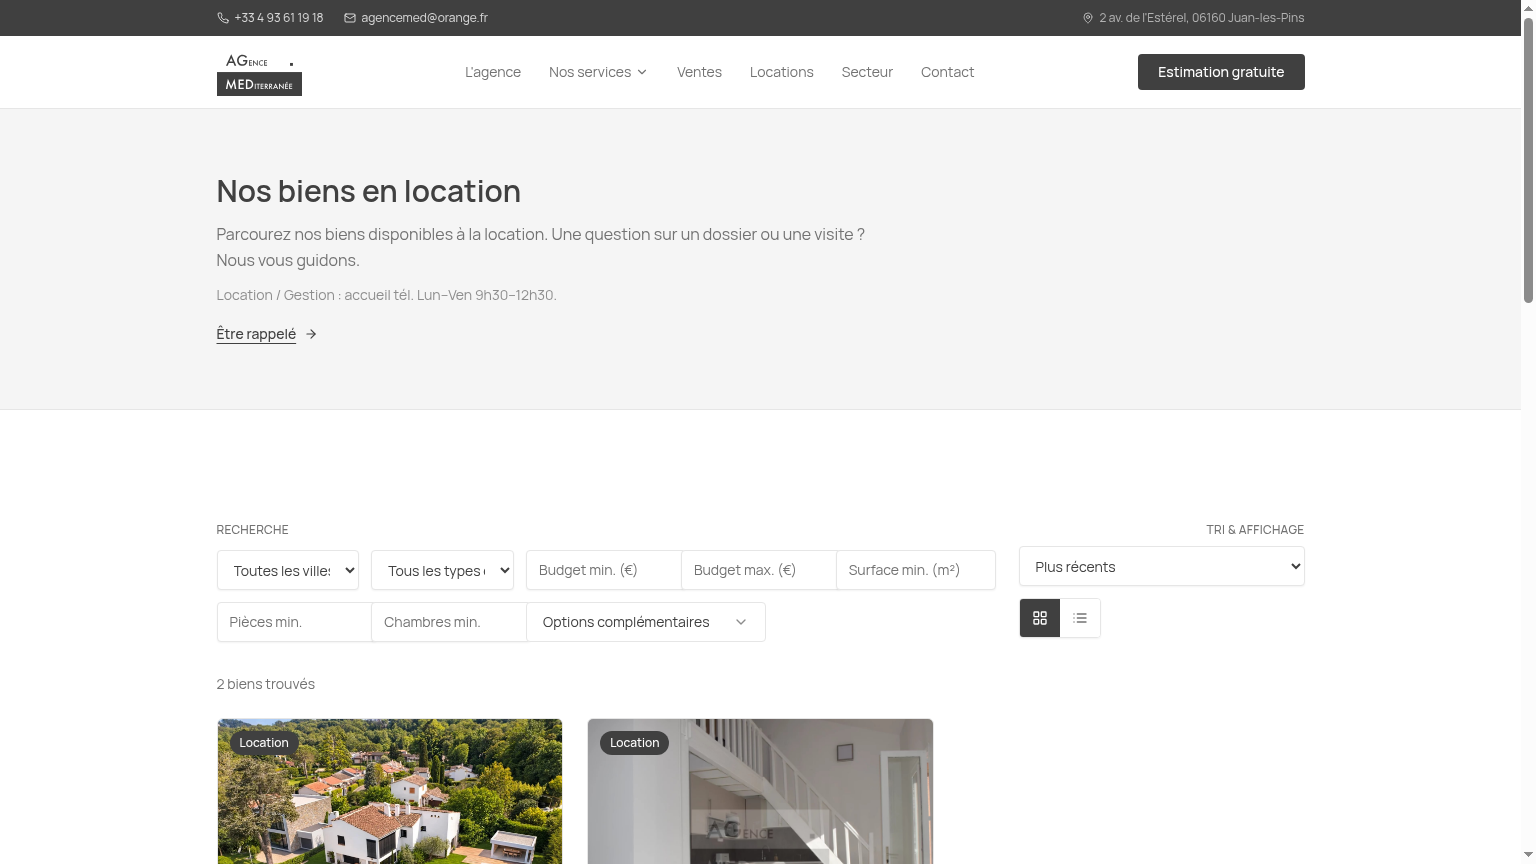1536x864 pixels.
Task: Go to the Locations page
Action: pyautogui.click(x=782, y=72)
